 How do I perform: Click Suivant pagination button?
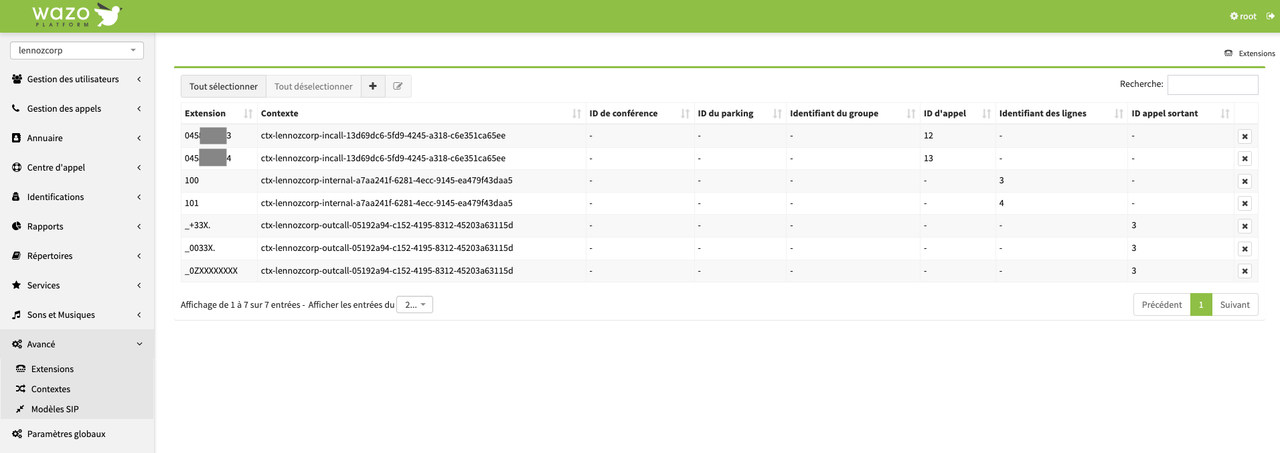point(1235,305)
